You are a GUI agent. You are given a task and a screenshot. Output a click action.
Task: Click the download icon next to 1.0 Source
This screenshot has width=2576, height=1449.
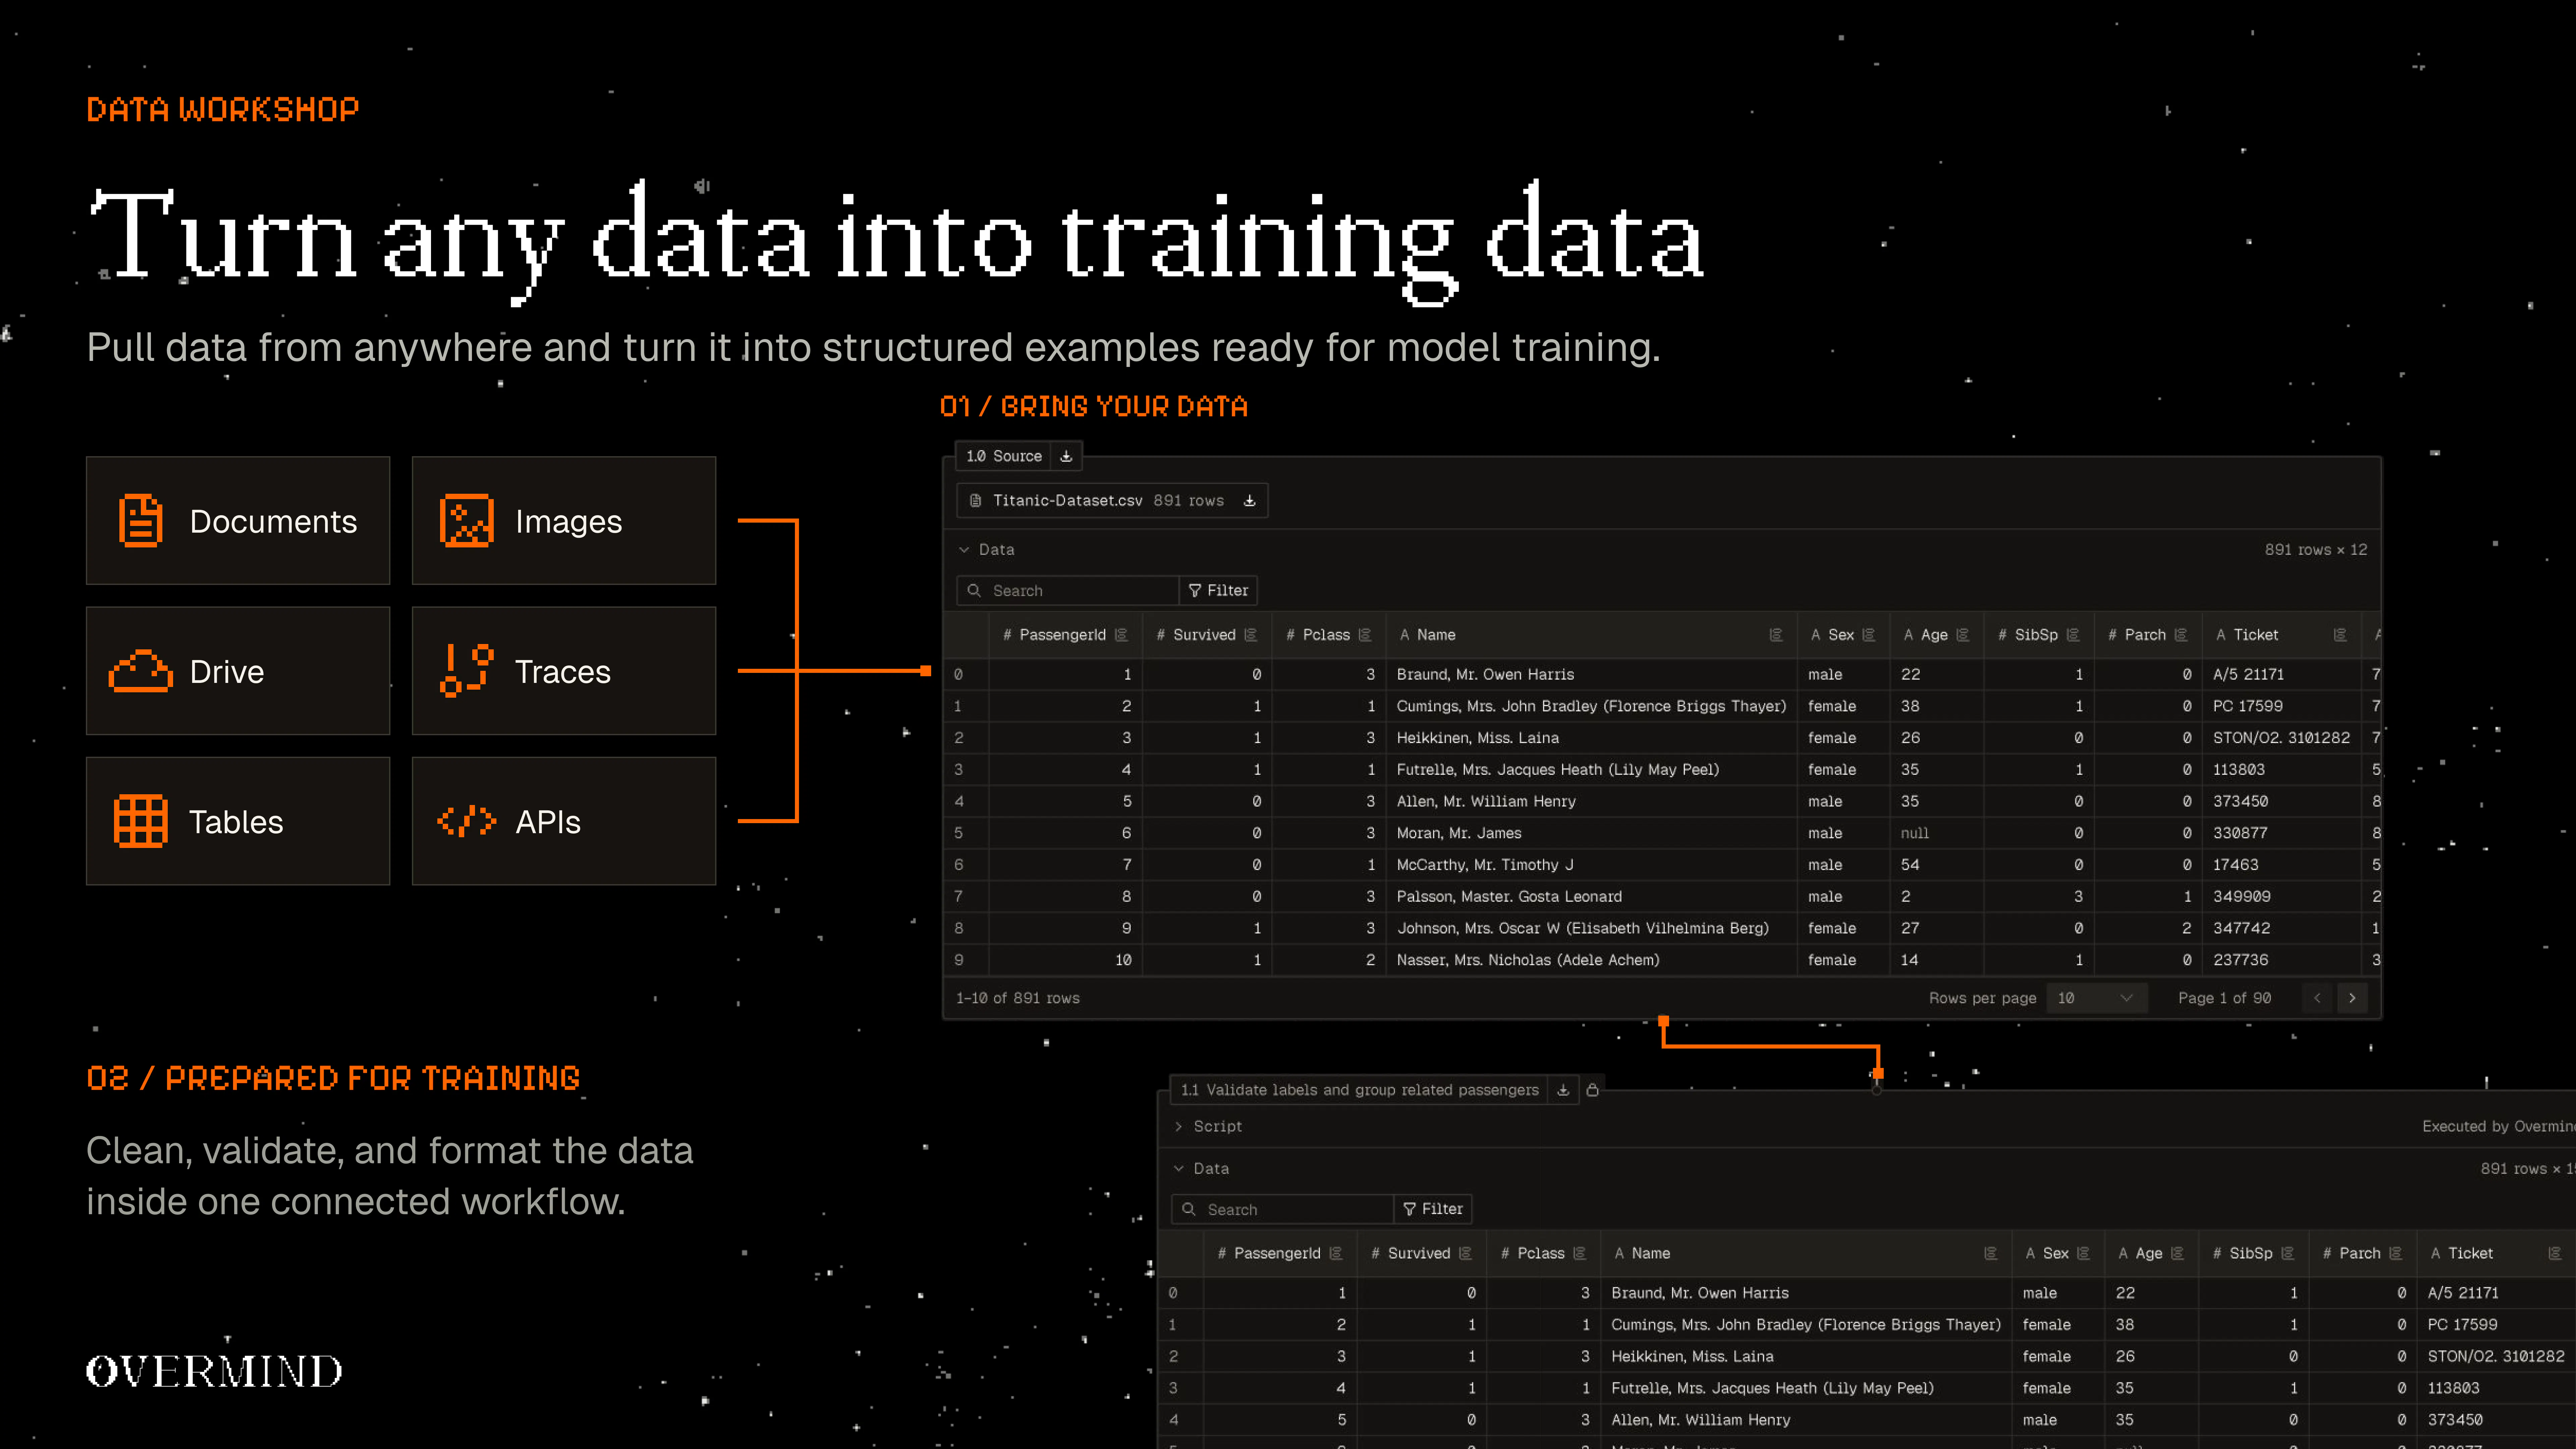coord(1066,456)
